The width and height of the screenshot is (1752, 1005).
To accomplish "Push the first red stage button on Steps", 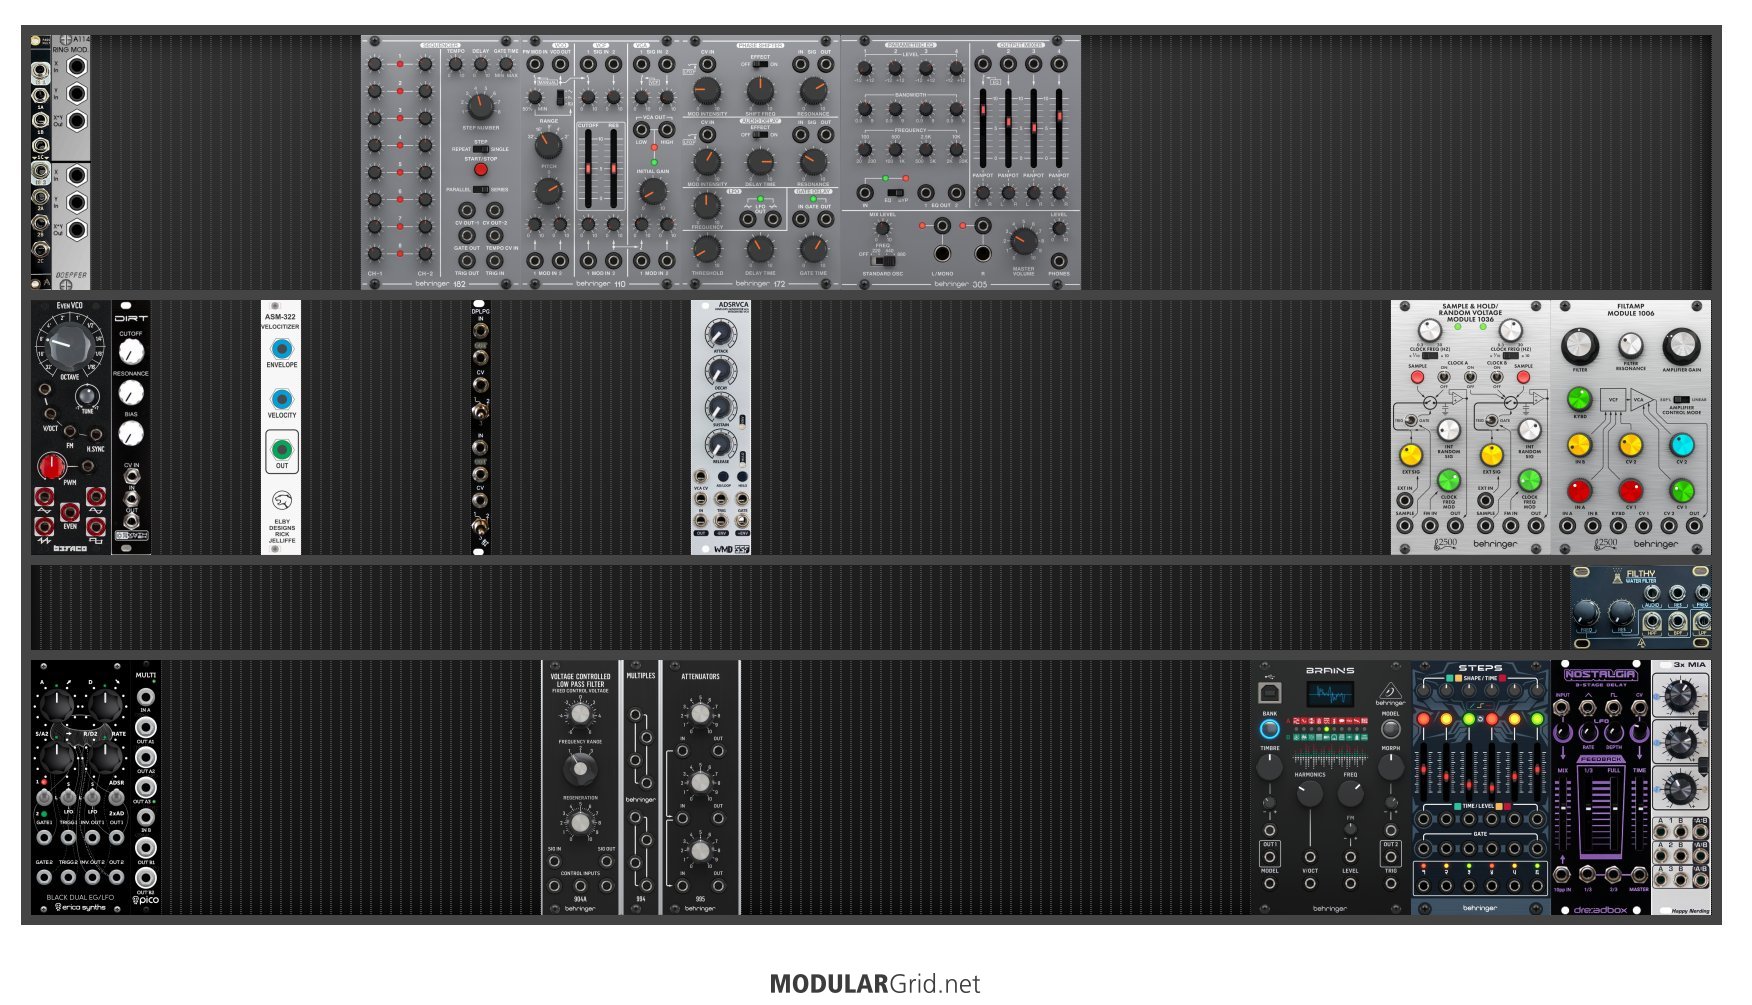I will 1424,719.
